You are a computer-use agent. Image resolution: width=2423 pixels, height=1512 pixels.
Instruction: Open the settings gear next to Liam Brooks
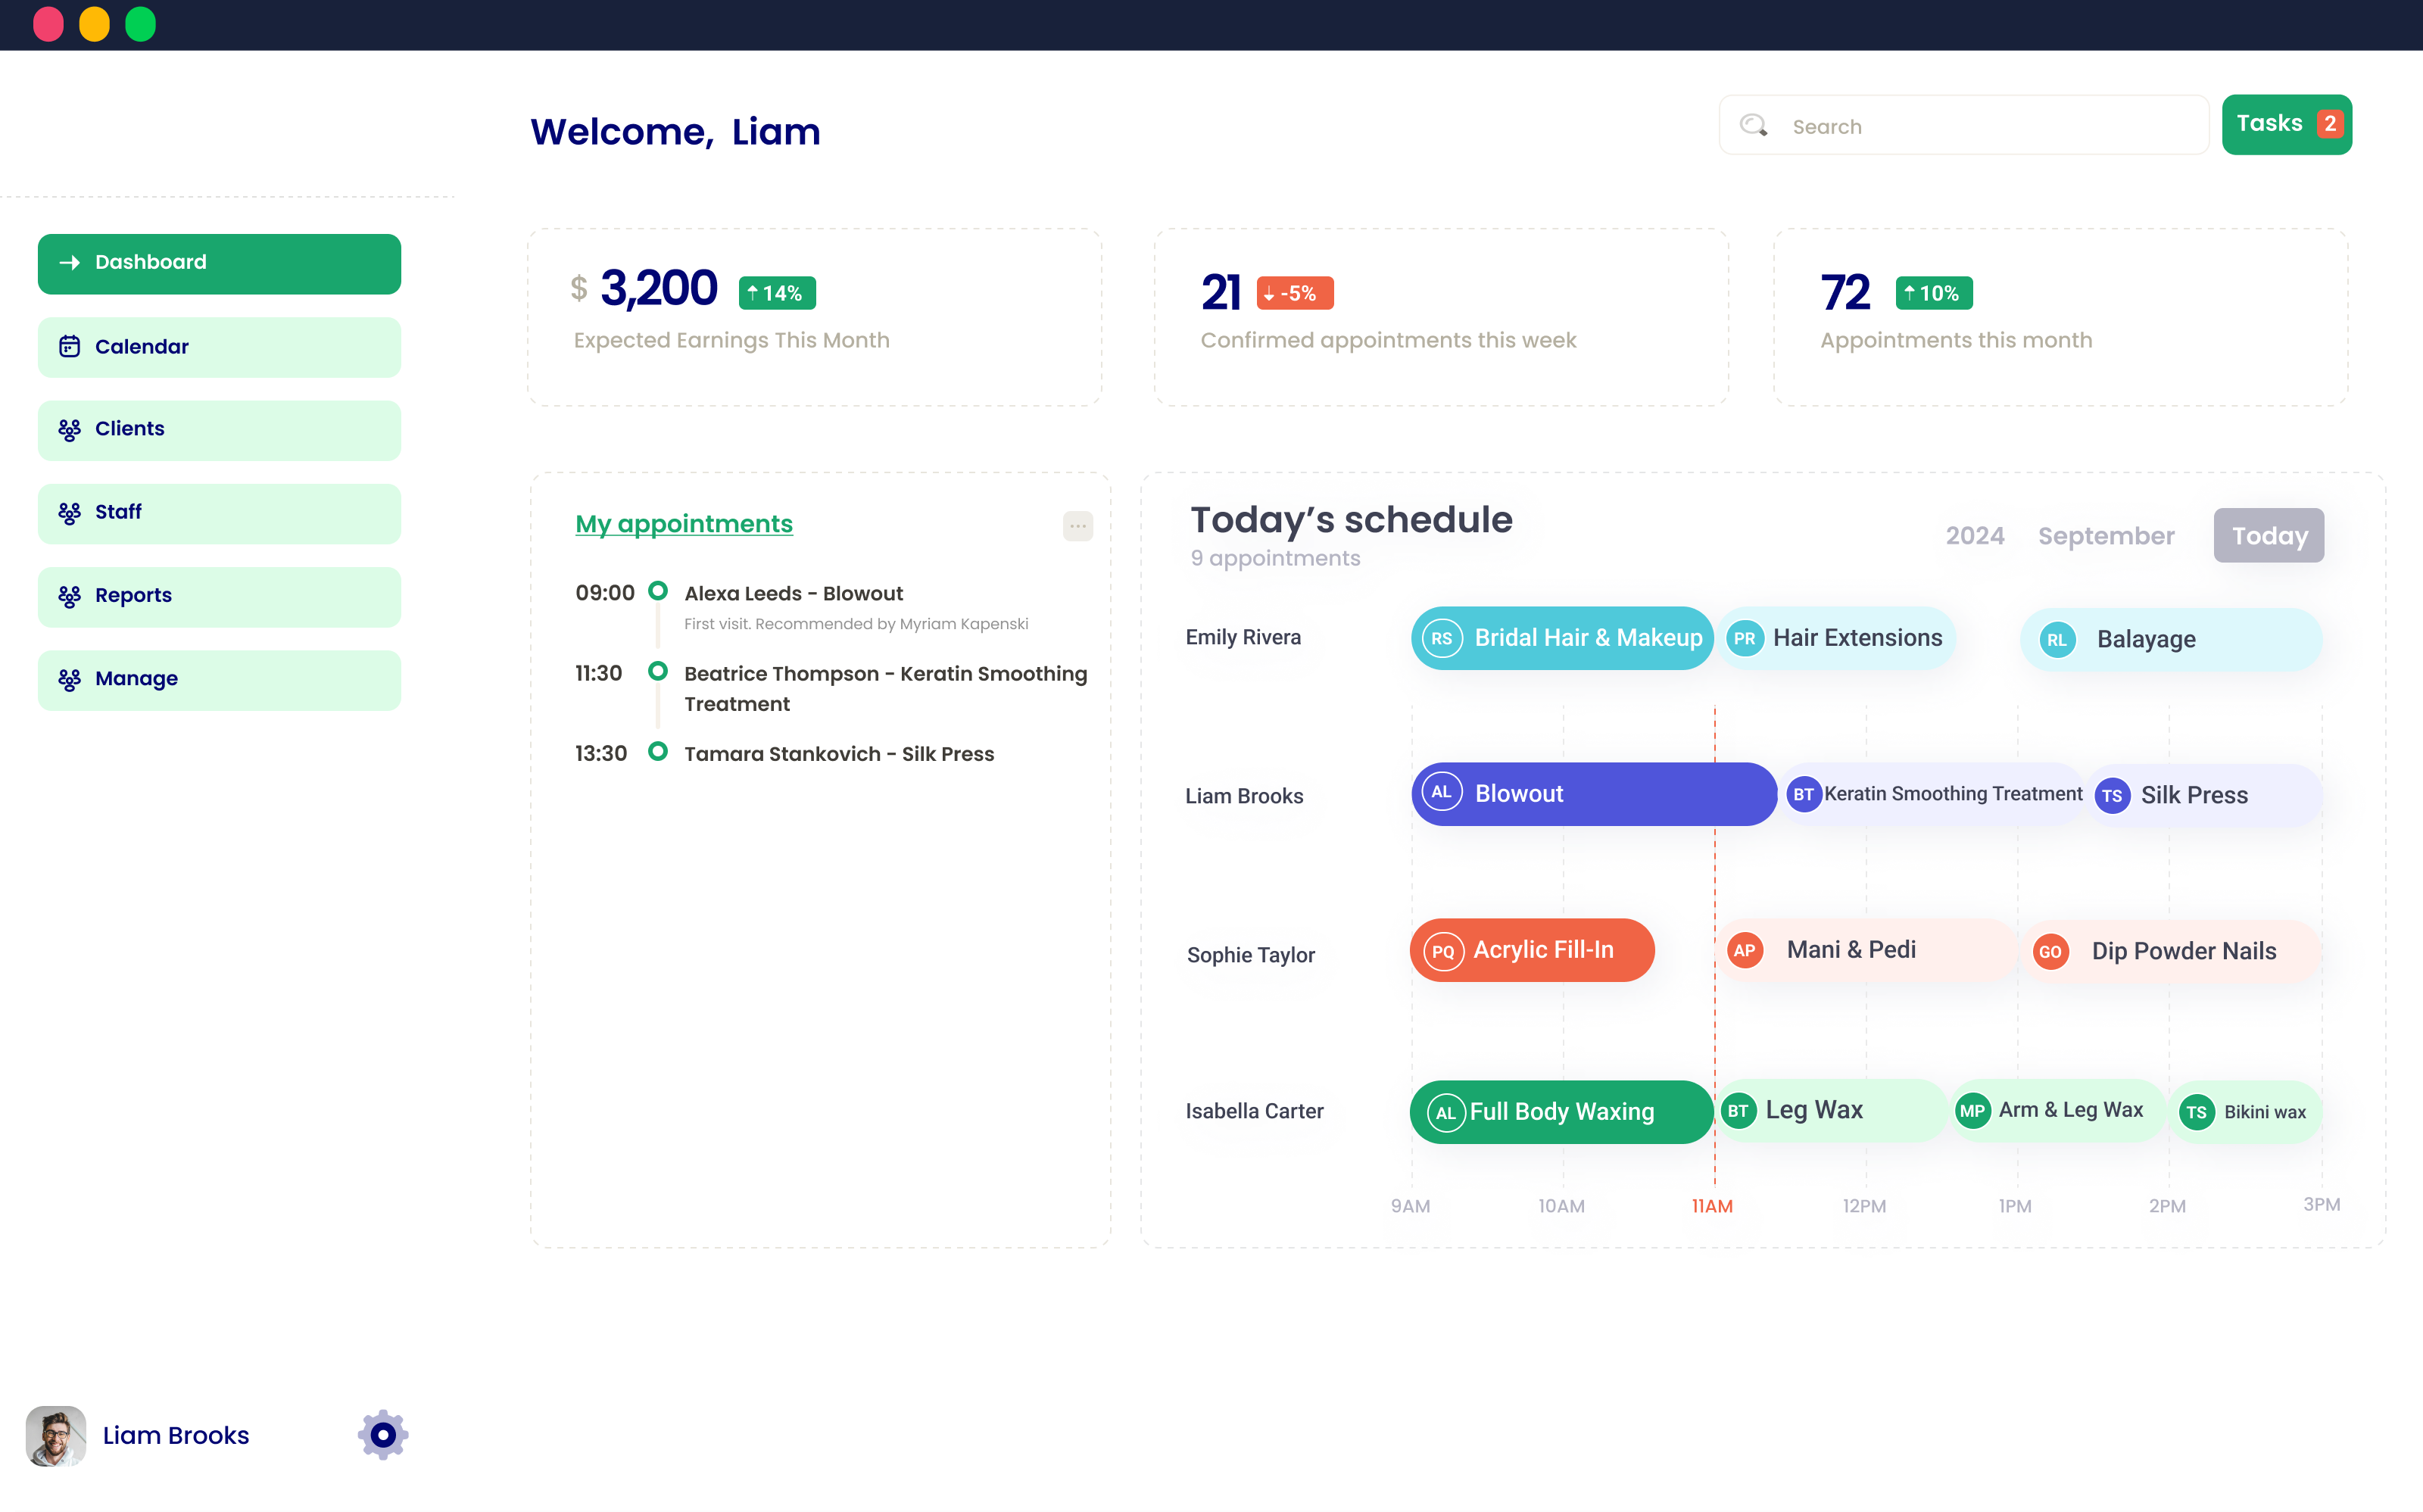(383, 1435)
